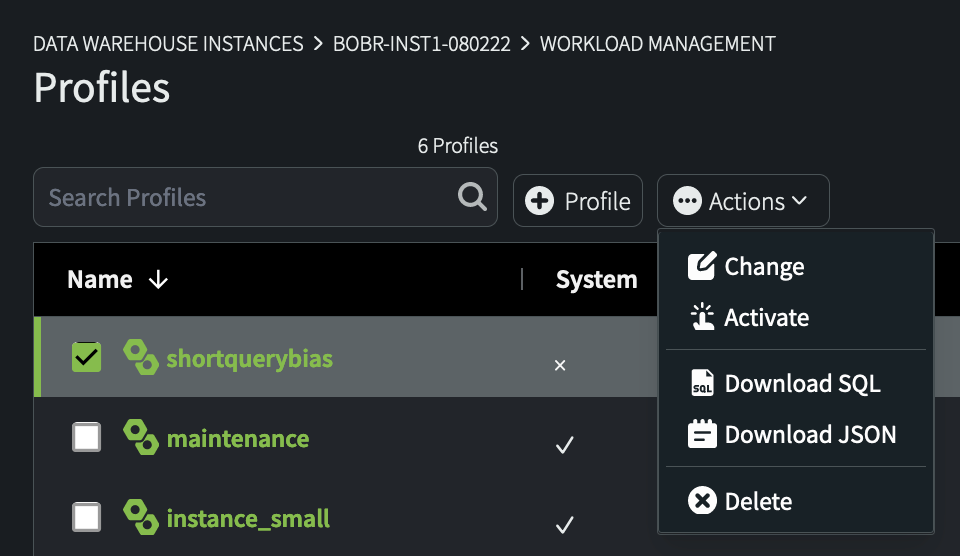This screenshot has height=556, width=960.
Task: Choose Activate from the Actions menu
Action: pos(766,318)
